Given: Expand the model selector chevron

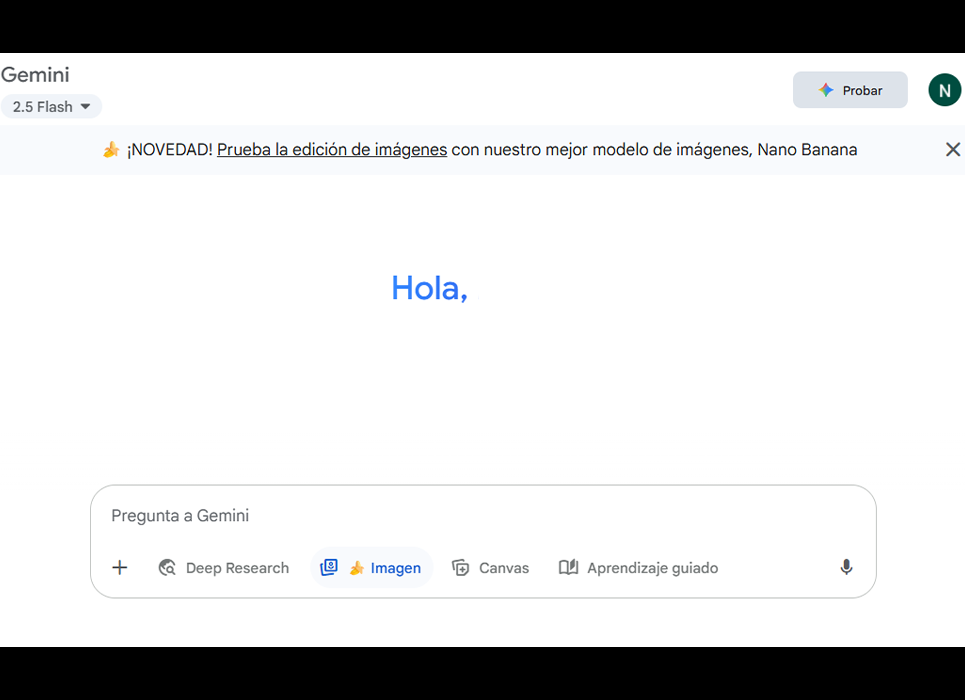Looking at the screenshot, I should point(86,106).
